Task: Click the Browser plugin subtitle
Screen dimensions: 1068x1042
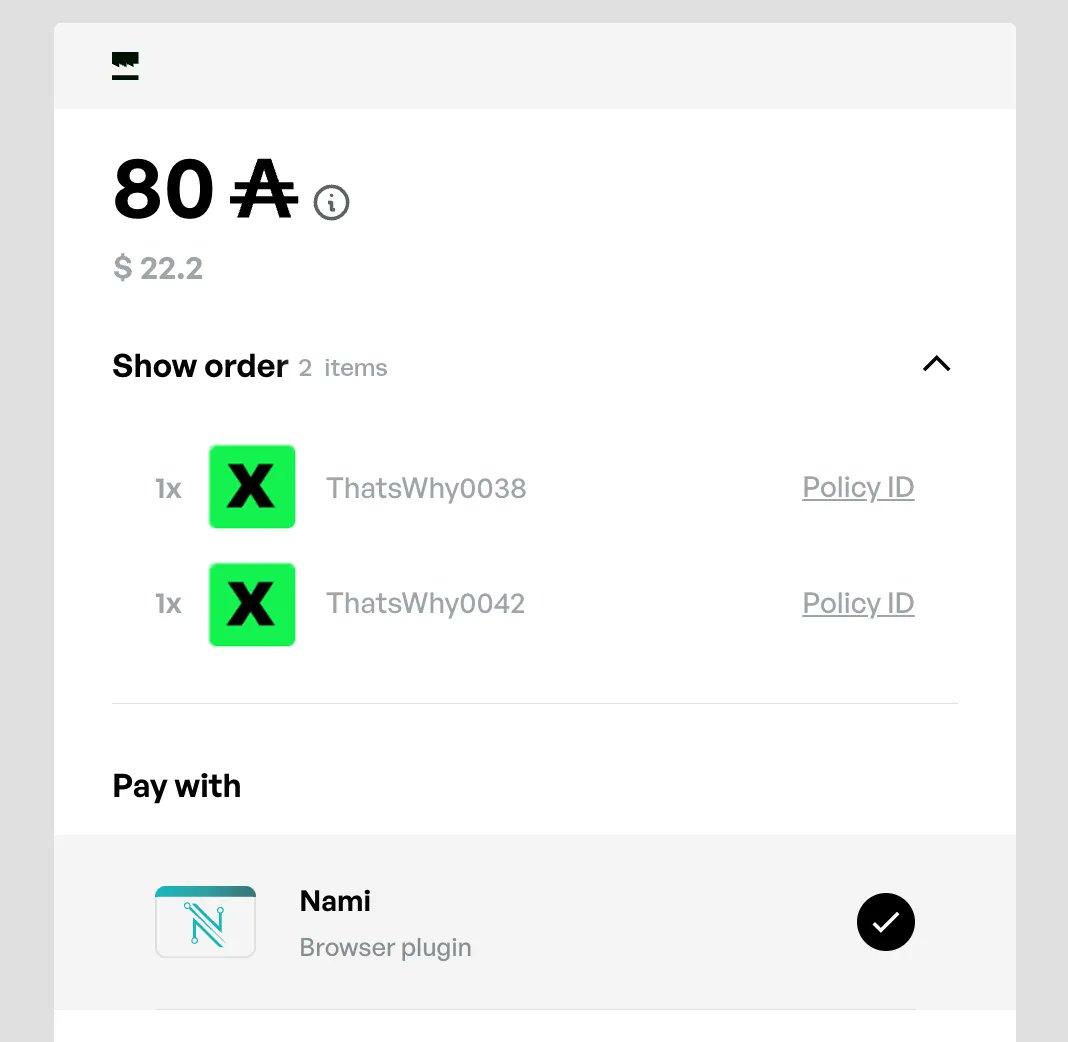Action: coord(386,948)
